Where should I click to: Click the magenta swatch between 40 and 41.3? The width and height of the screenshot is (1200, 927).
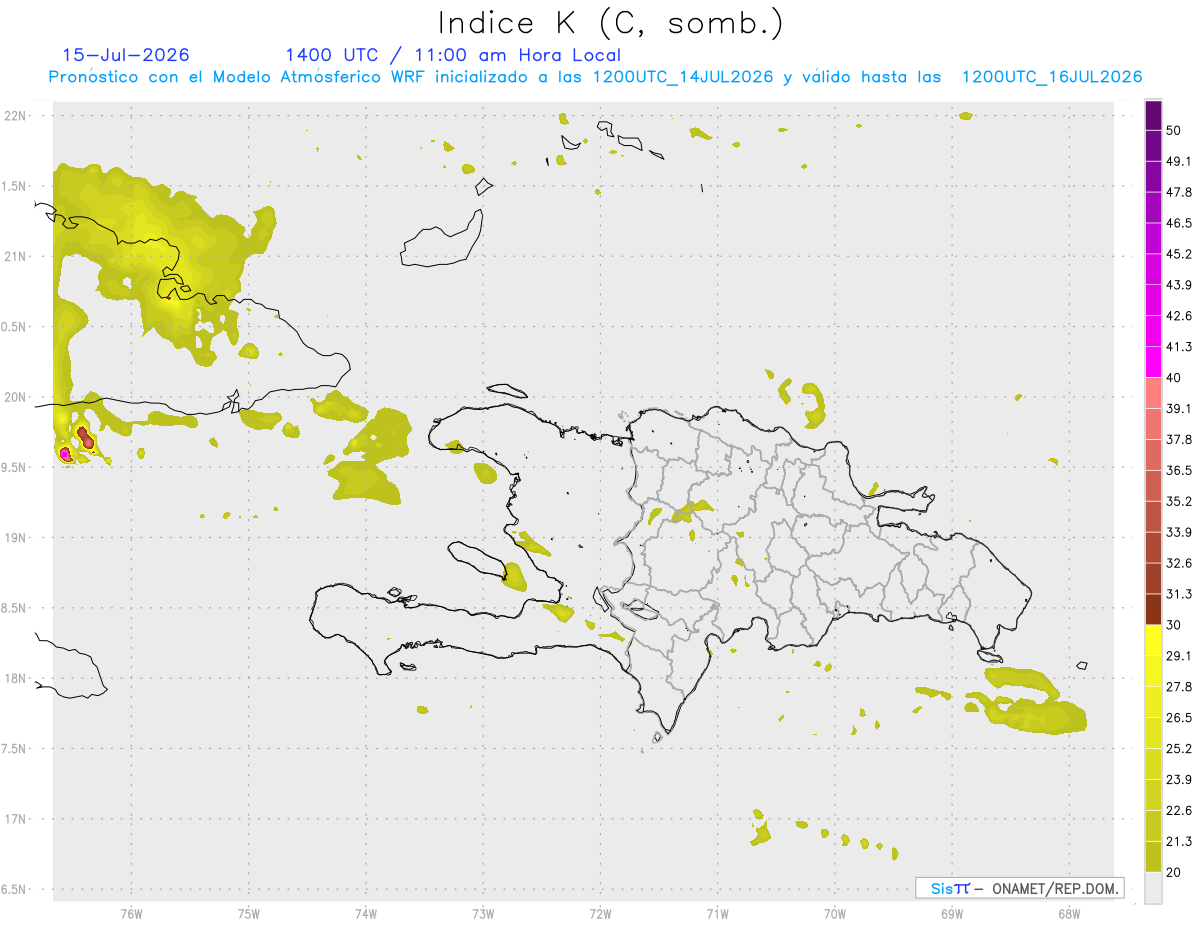pyautogui.click(x=1154, y=362)
